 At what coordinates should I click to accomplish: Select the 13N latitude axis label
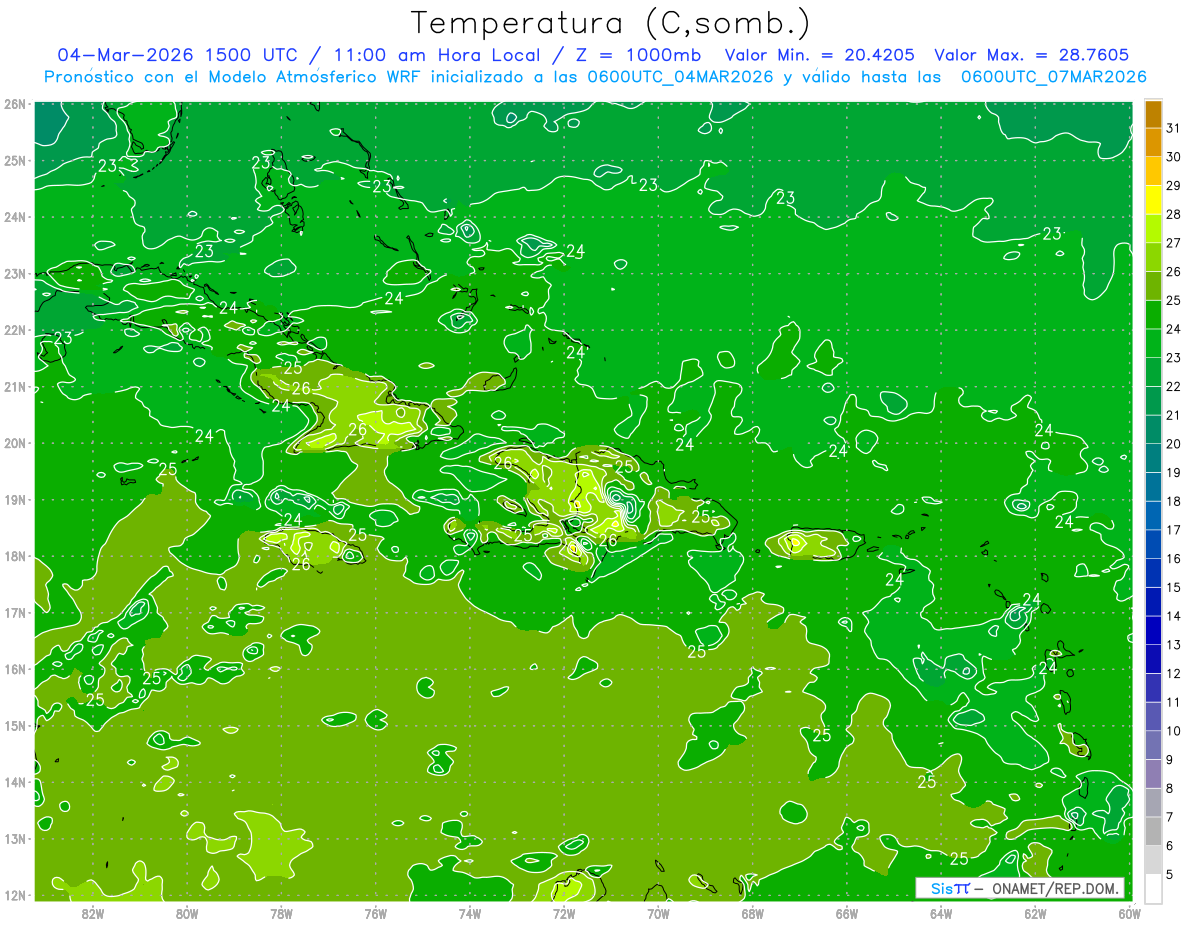pos(15,839)
